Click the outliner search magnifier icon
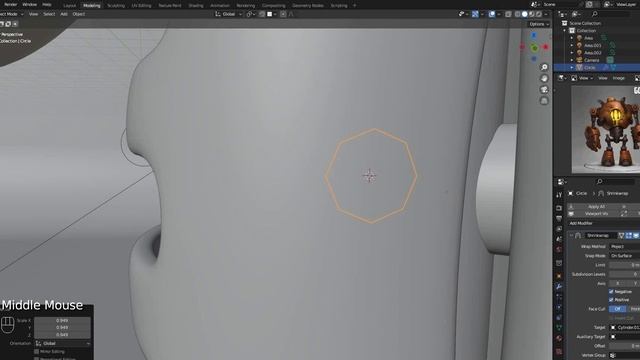The height and width of the screenshot is (360, 640). [x=595, y=14]
